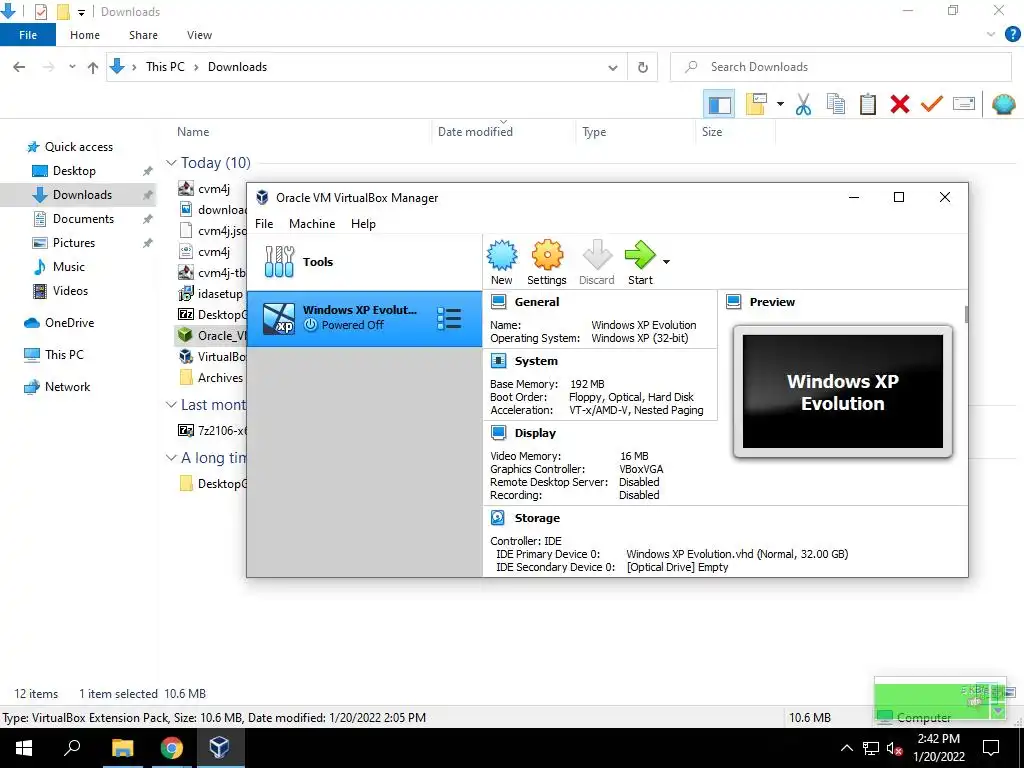The image size is (1024, 768).
Task: Expand the Explorer ribbon chevron
Action: tap(991, 35)
